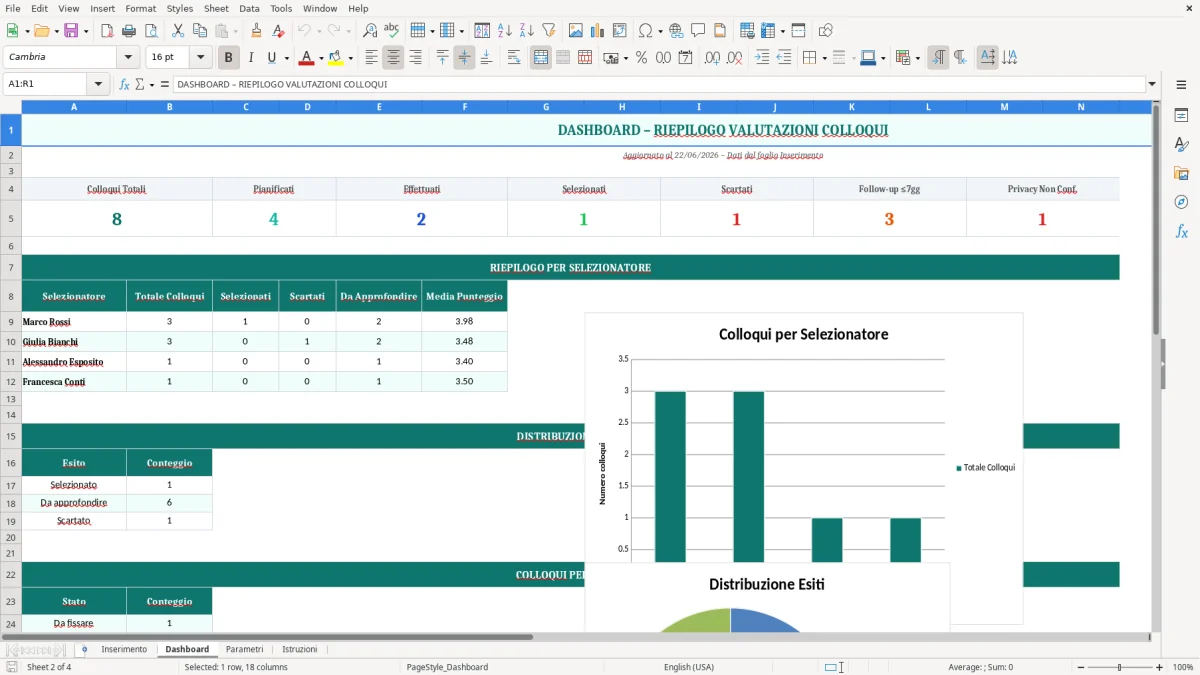The width and height of the screenshot is (1200, 675).
Task: Select the Clone Formatting paintbrush
Action: click(x=256, y=31)
